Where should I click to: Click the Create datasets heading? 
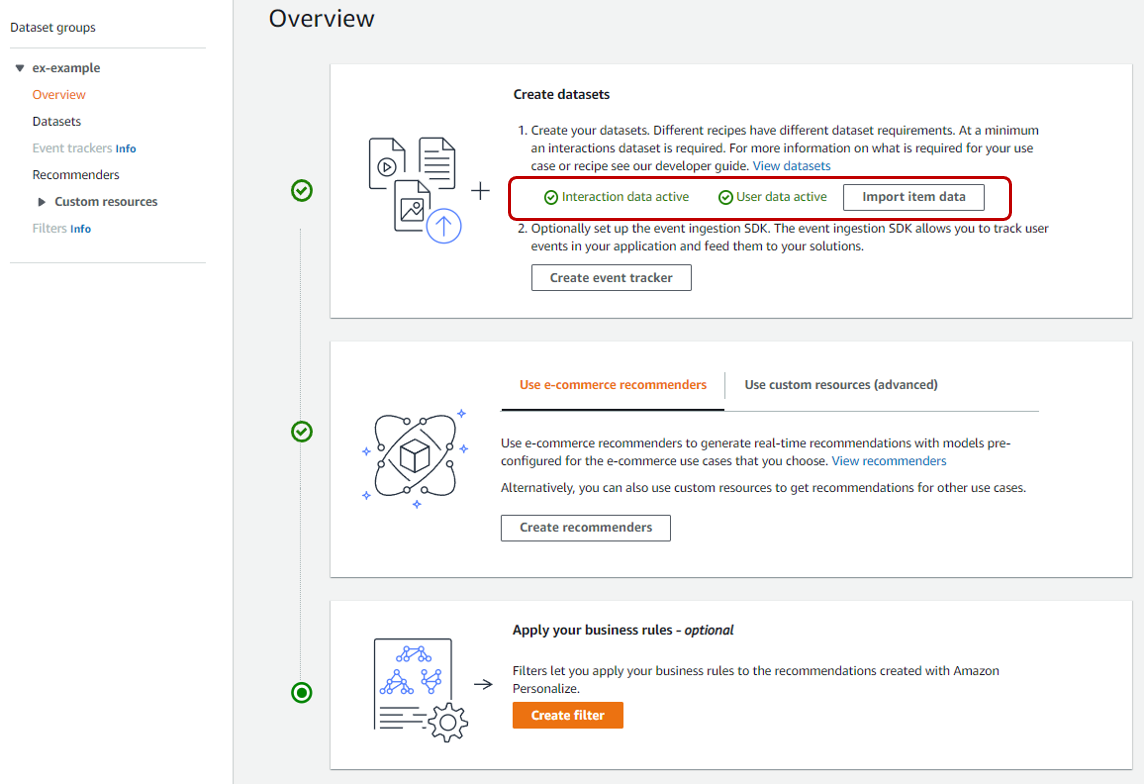click(x=561, y=94)
